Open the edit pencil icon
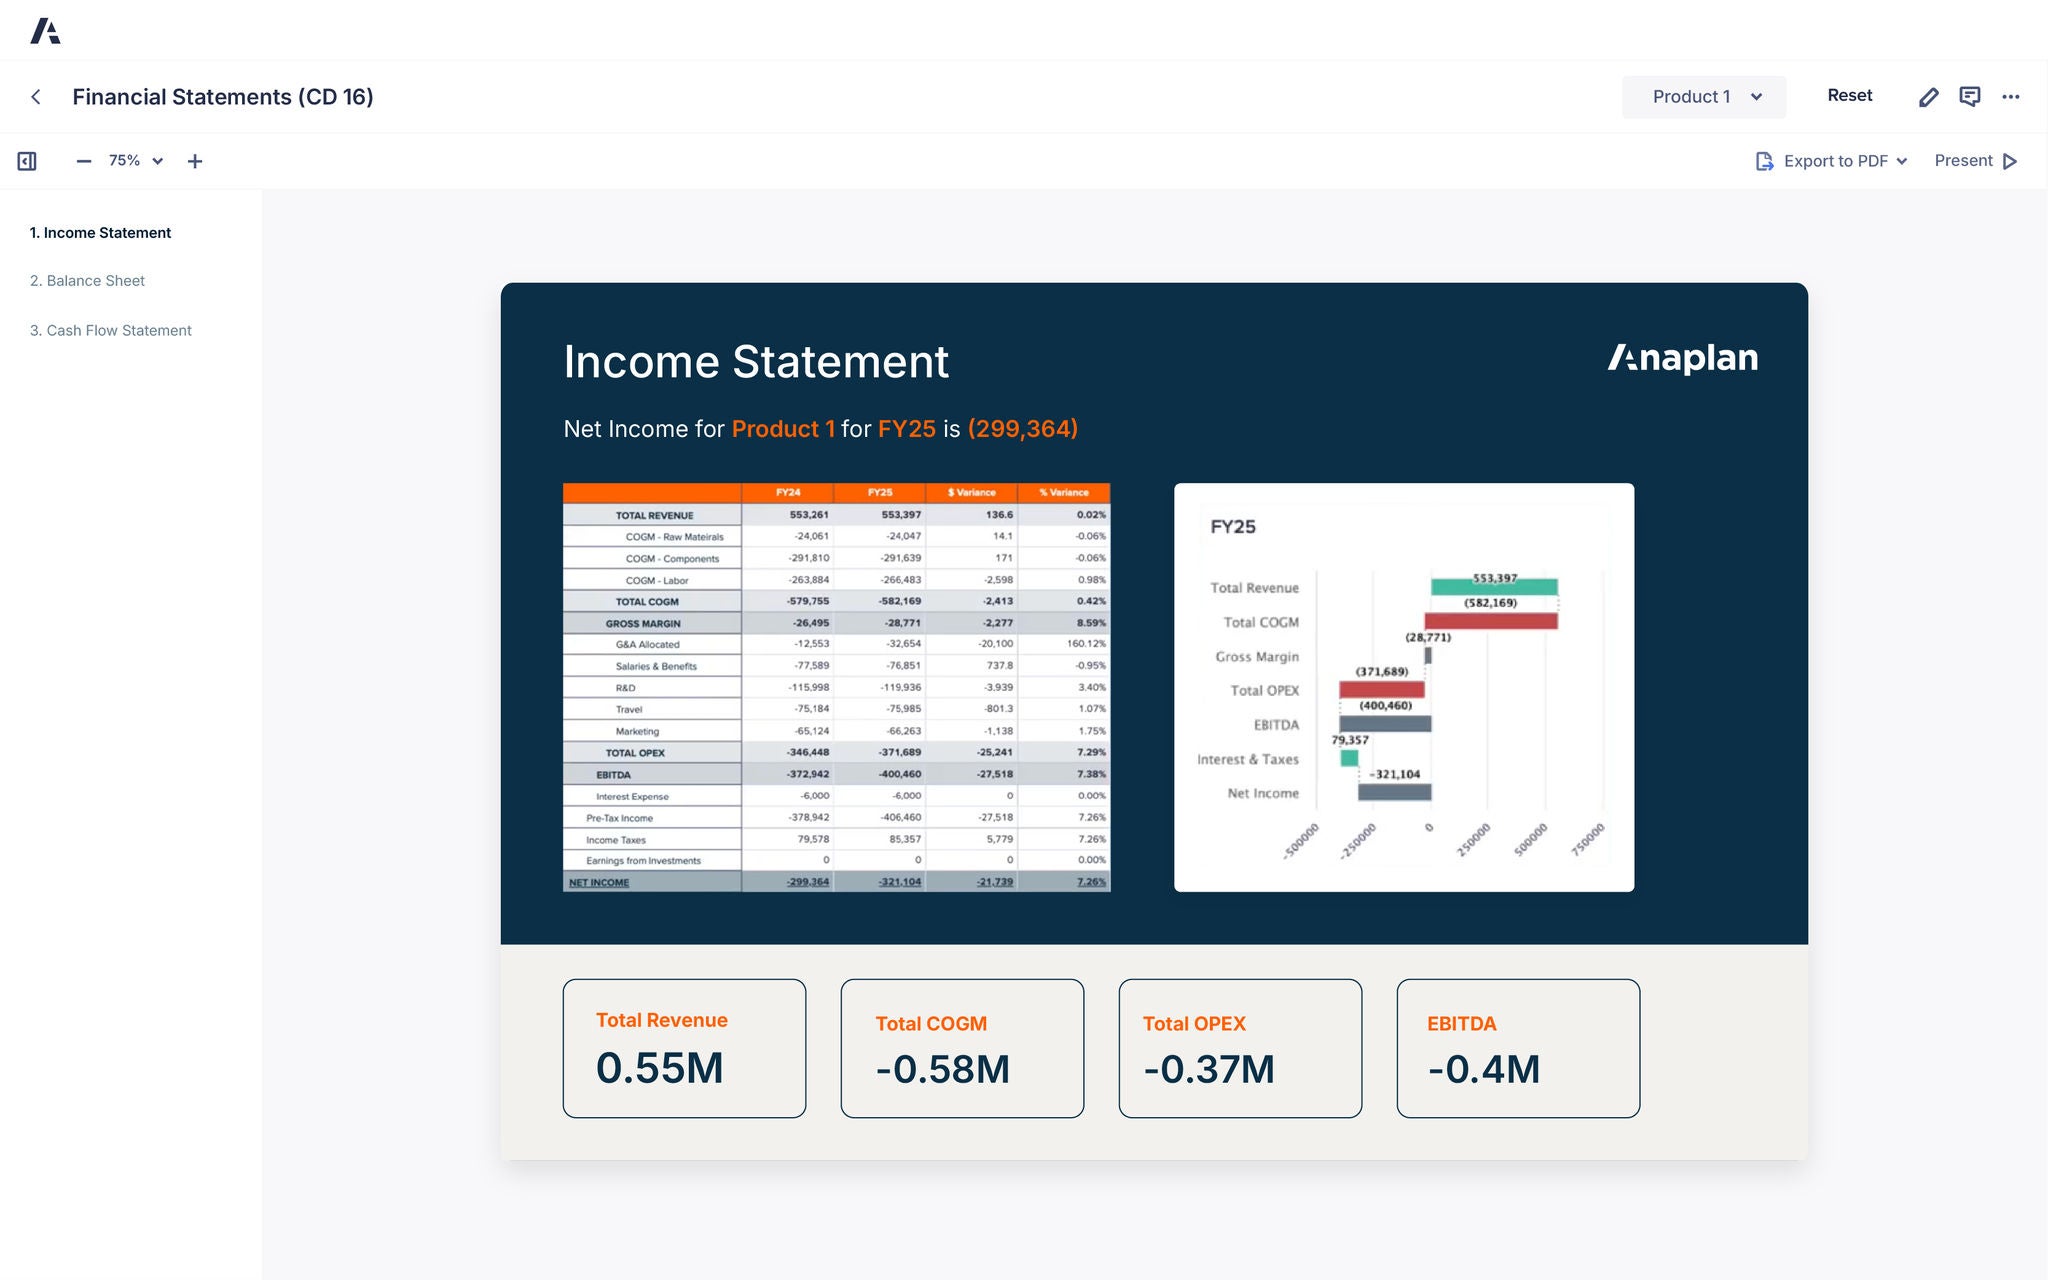This screenshot has height=1280, width=2048. coord(1928,96)
